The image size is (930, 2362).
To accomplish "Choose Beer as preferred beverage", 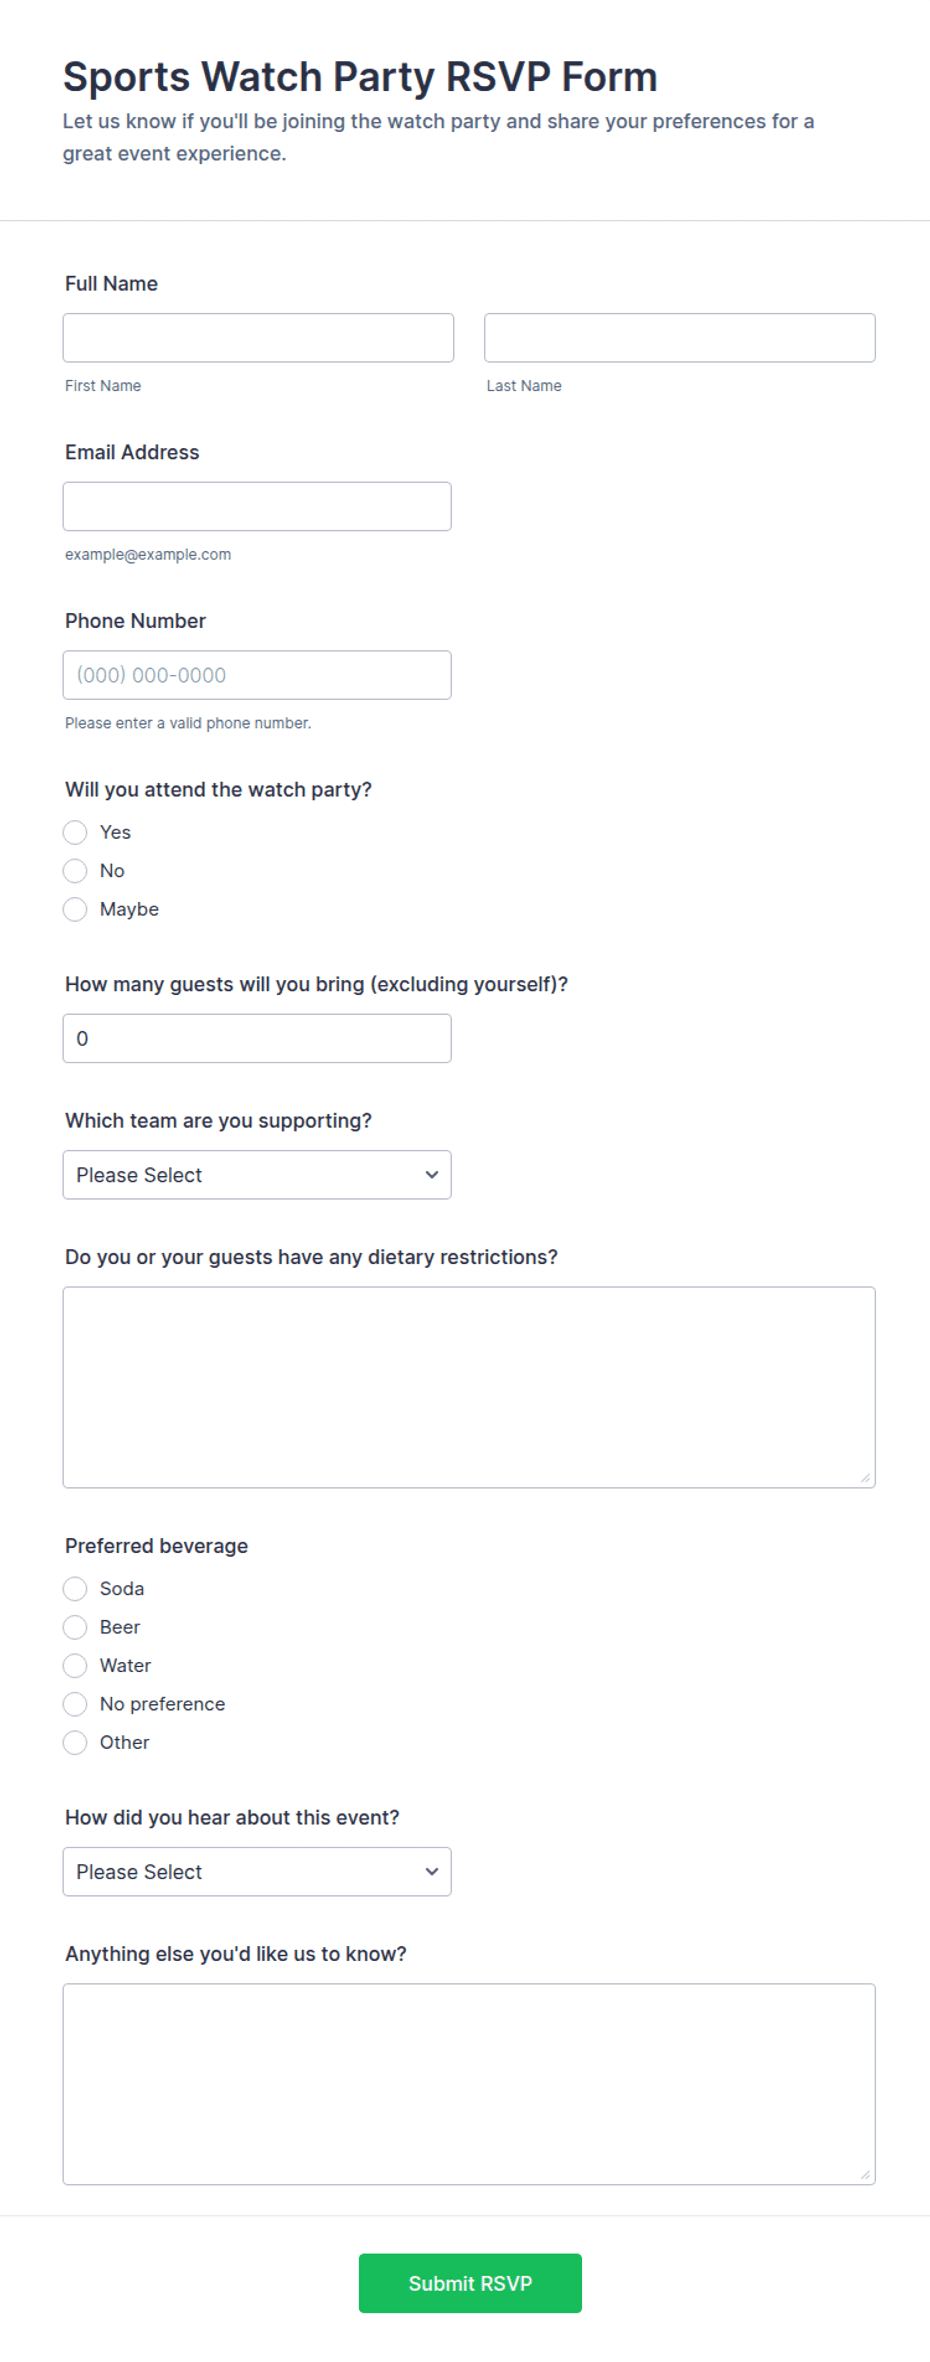I will tap(75, 1628).
